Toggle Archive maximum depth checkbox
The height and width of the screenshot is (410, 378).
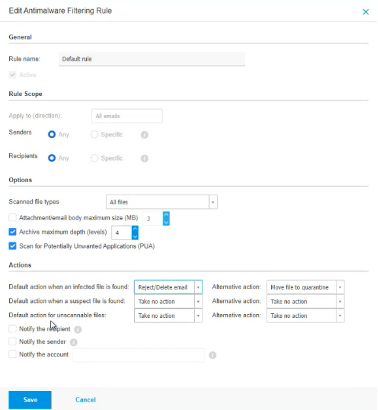point(12,232)
